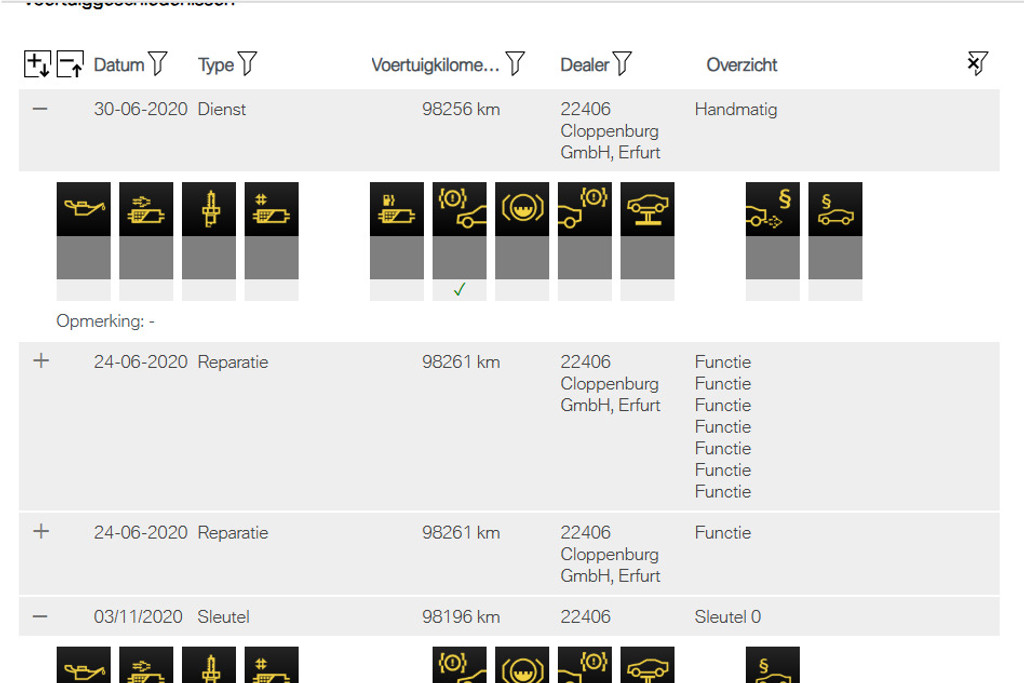Click the car on lift inspection icon
This screenshot has width=1024, height=683.
point(647,209)
